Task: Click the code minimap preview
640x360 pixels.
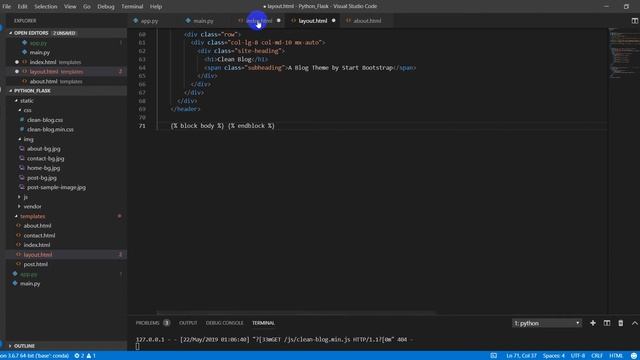Action: pos(623,53)
